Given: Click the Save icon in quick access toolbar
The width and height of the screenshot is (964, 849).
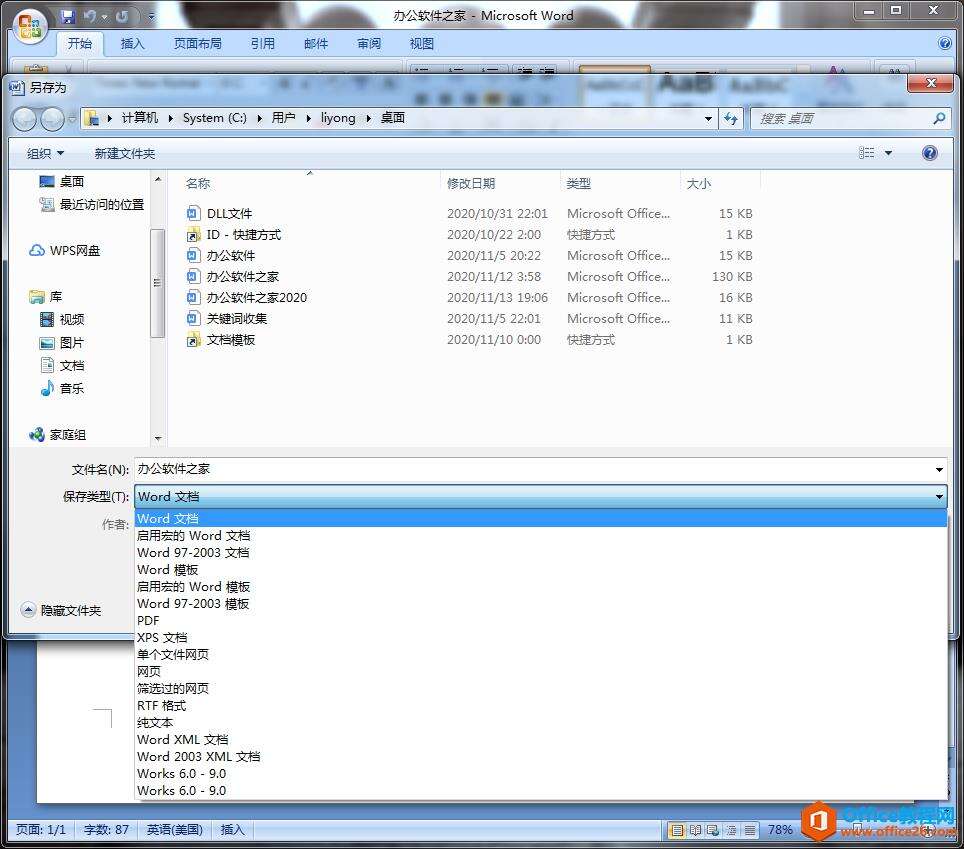Looking at the screenshot, I should (68, 17).
